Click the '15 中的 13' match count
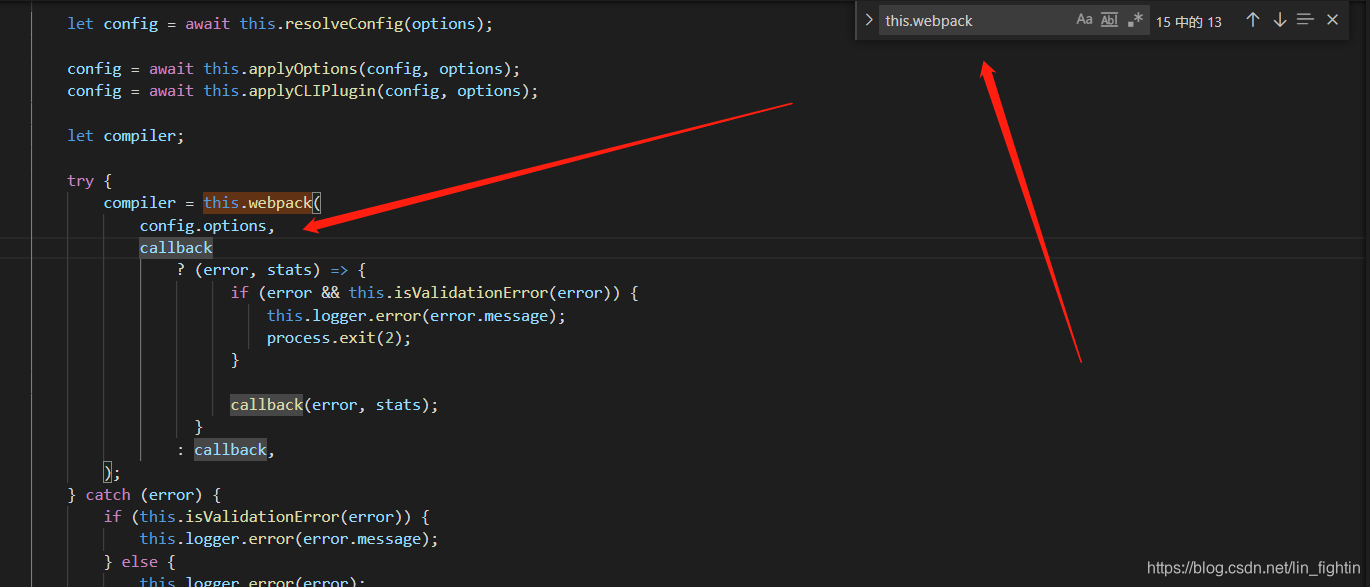 click(x=1189, y=21)
